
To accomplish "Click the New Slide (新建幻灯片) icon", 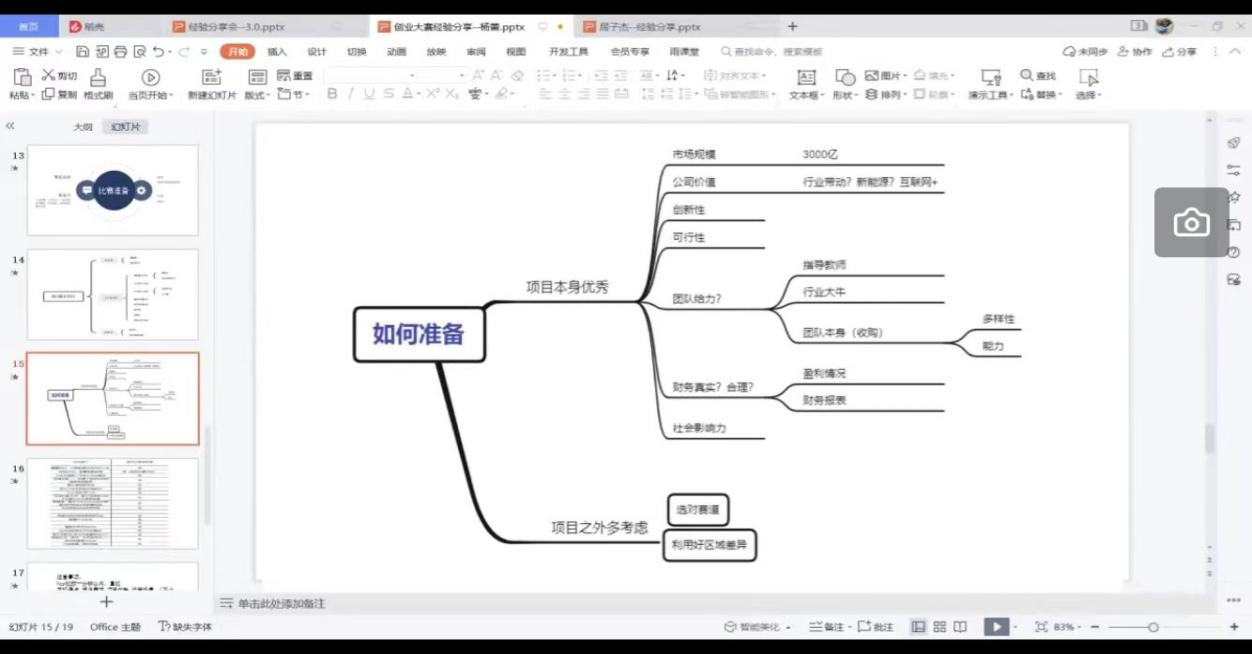I will 211,78.
